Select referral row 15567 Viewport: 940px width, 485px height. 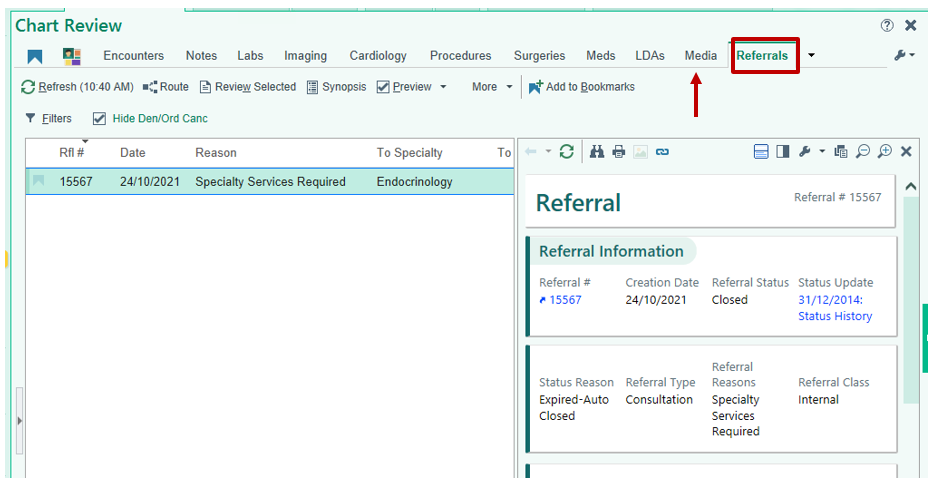coord(270,182)
